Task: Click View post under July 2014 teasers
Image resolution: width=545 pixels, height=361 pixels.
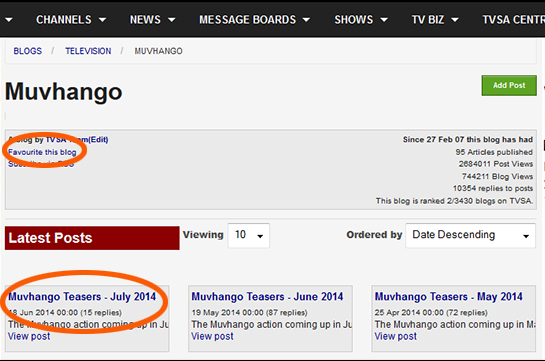Action: click(x=29, y=336)
